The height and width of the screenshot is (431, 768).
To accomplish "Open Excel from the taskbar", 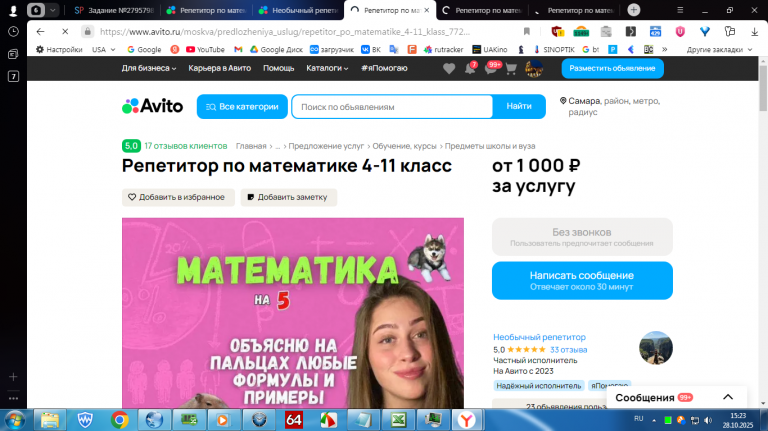I will pyautogui.click(x=398, y=420).
